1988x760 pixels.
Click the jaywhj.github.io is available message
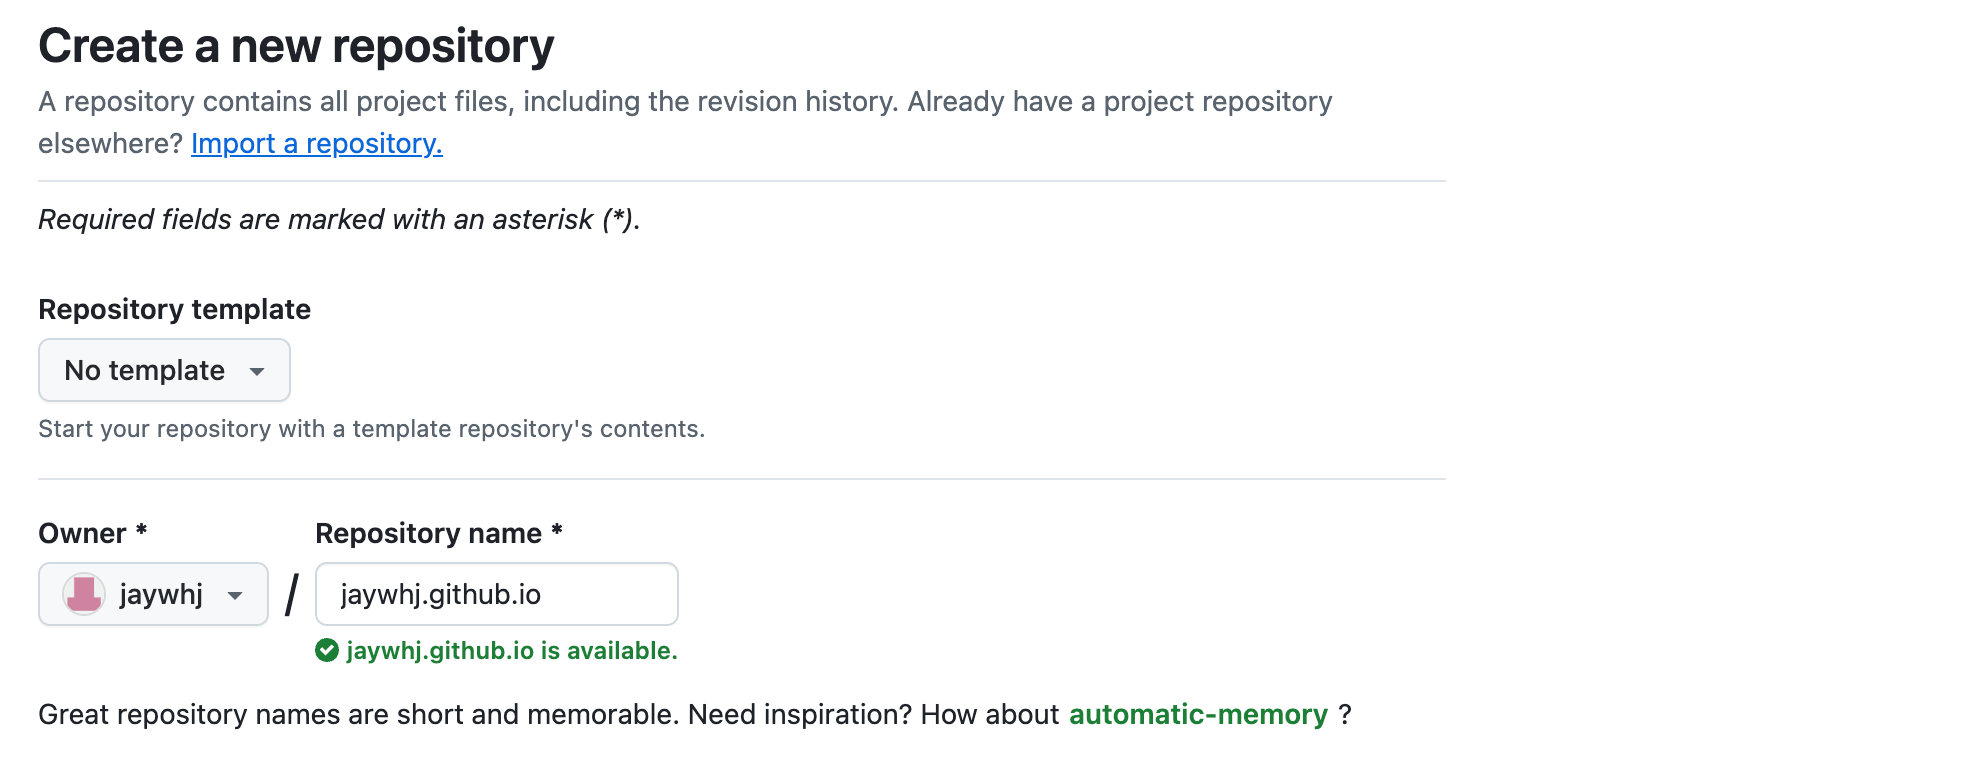tap(511, 651)
